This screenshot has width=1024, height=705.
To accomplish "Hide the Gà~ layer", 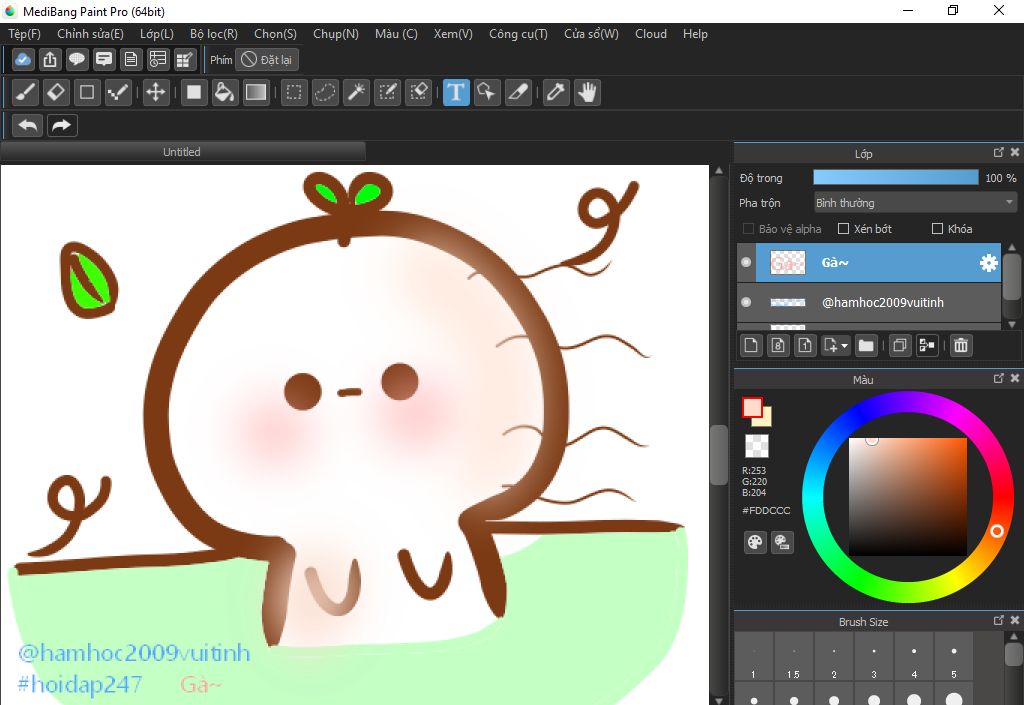I will pyautogui.click(x=746, y=262).
